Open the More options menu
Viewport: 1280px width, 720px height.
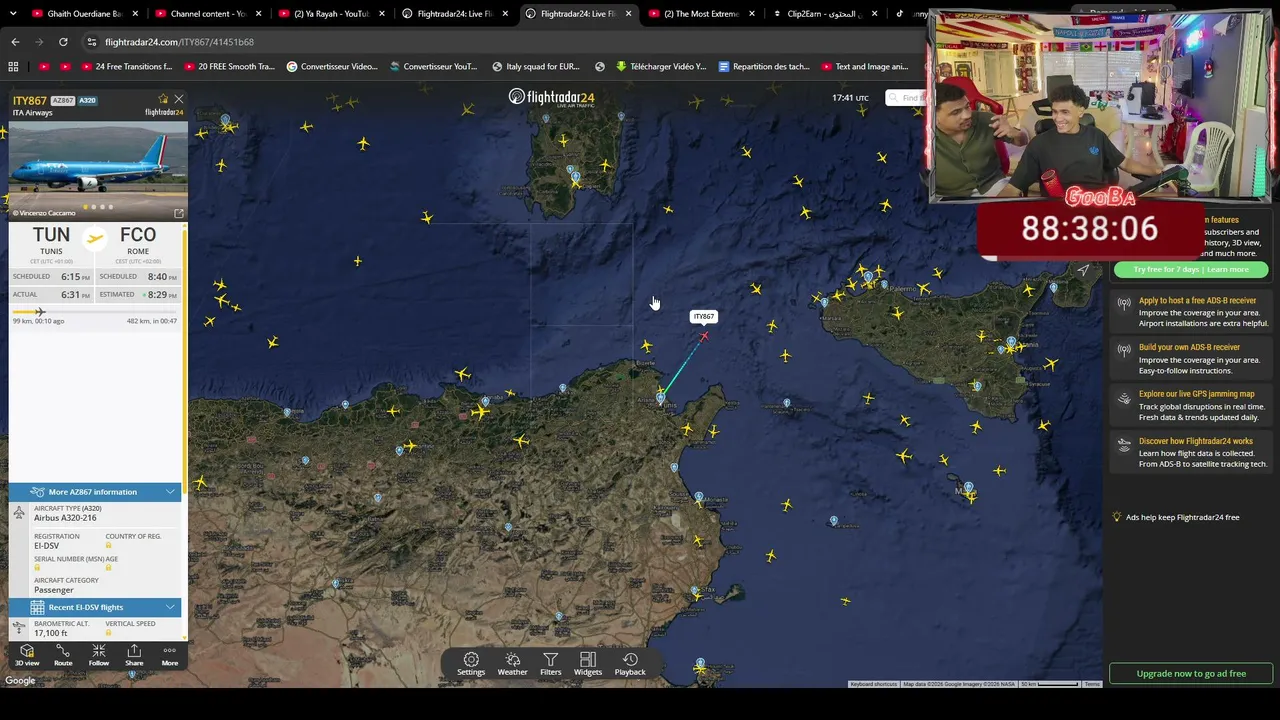click(x=170, y=655)
